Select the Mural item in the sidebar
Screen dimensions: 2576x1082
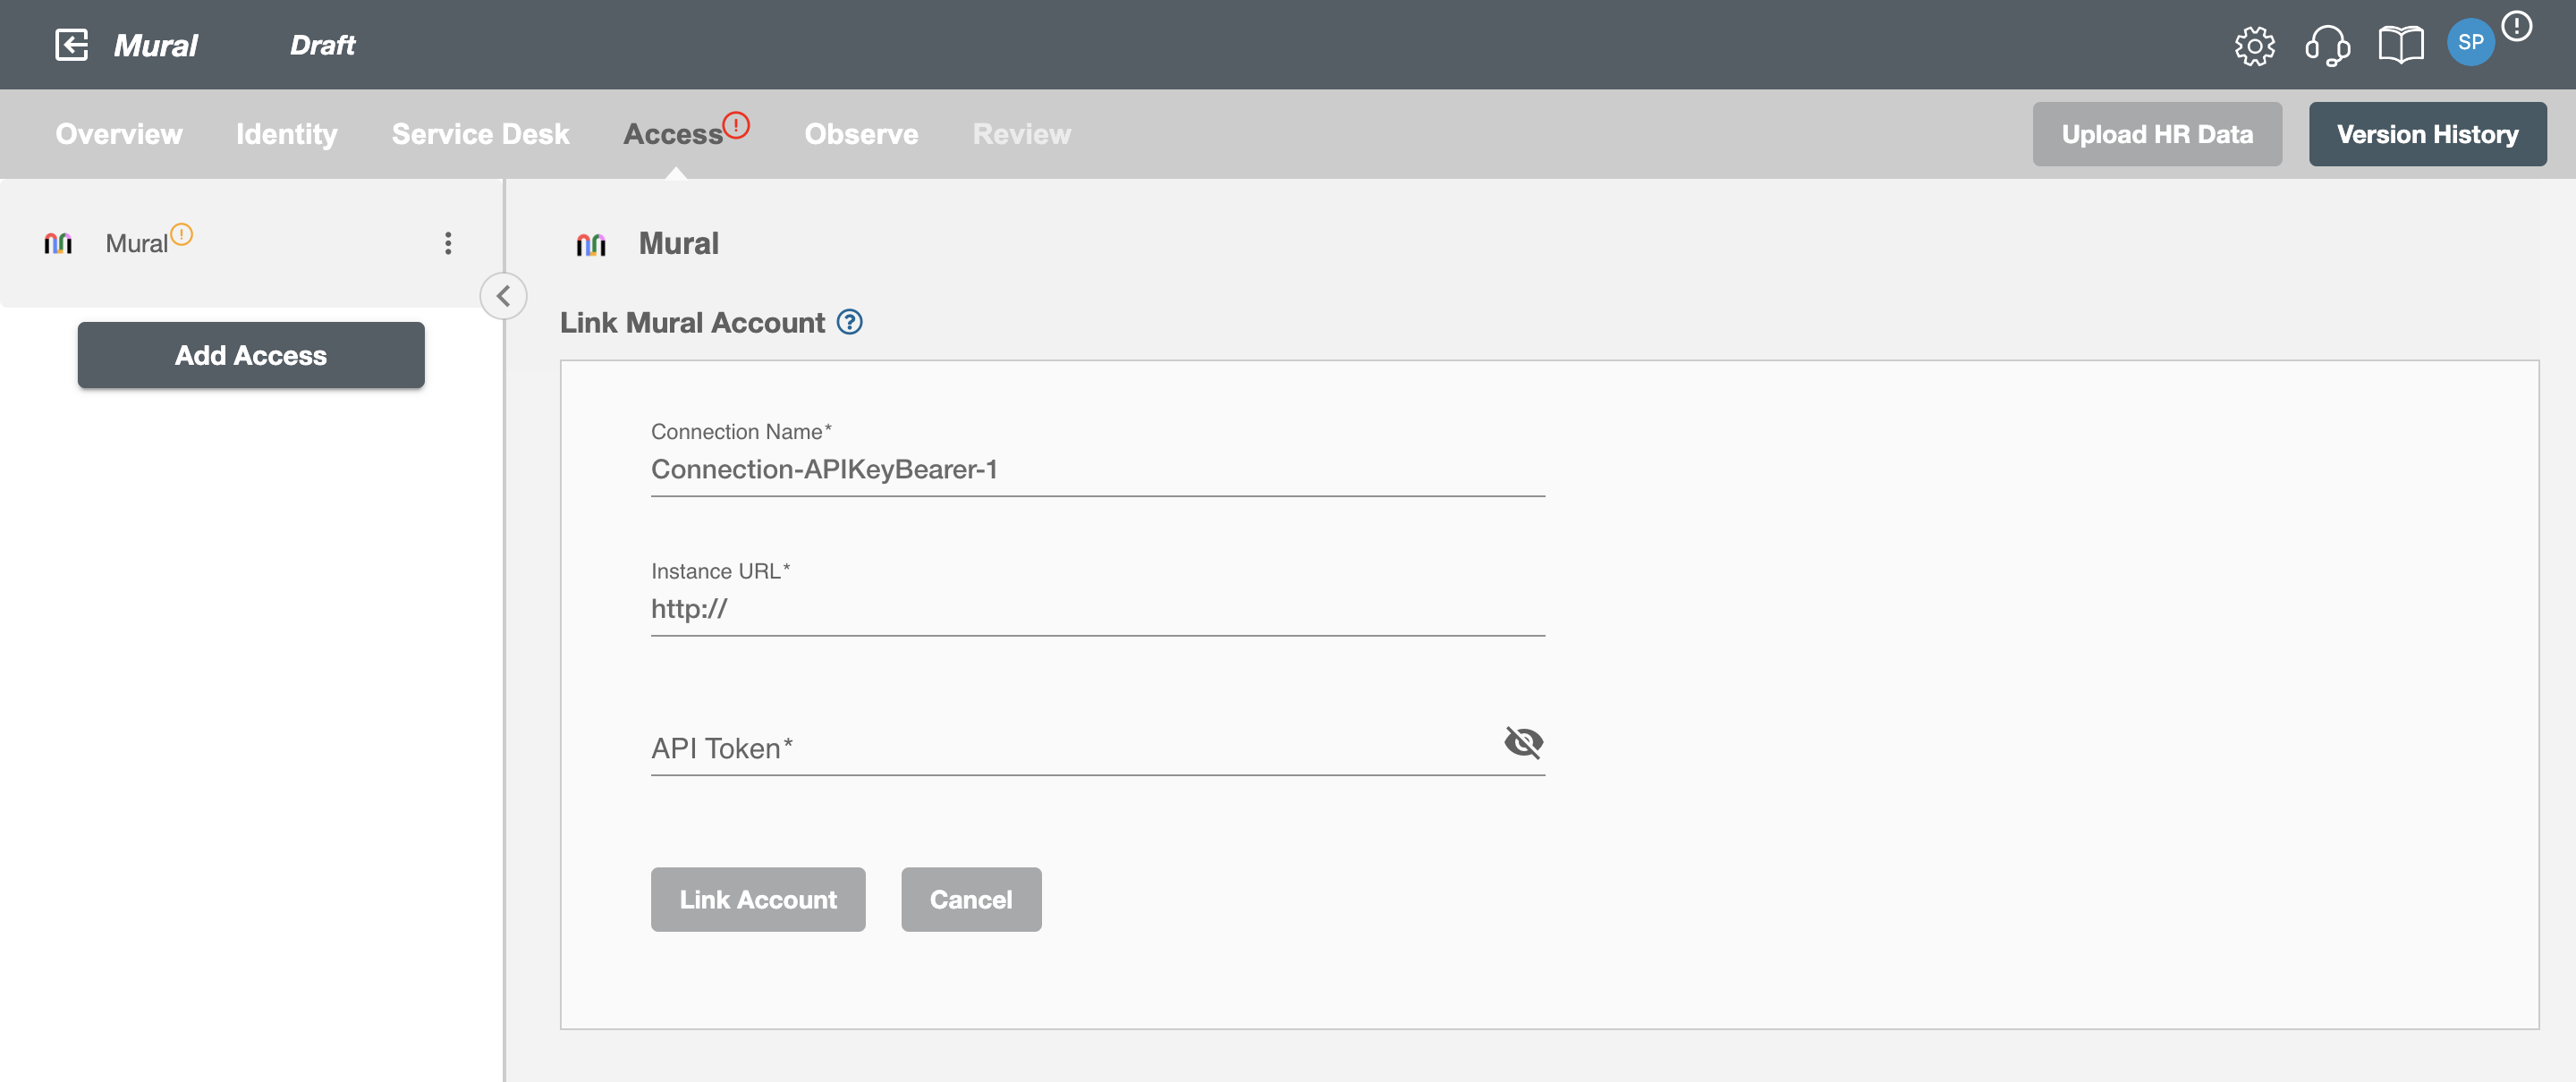[x=250, y=243]
